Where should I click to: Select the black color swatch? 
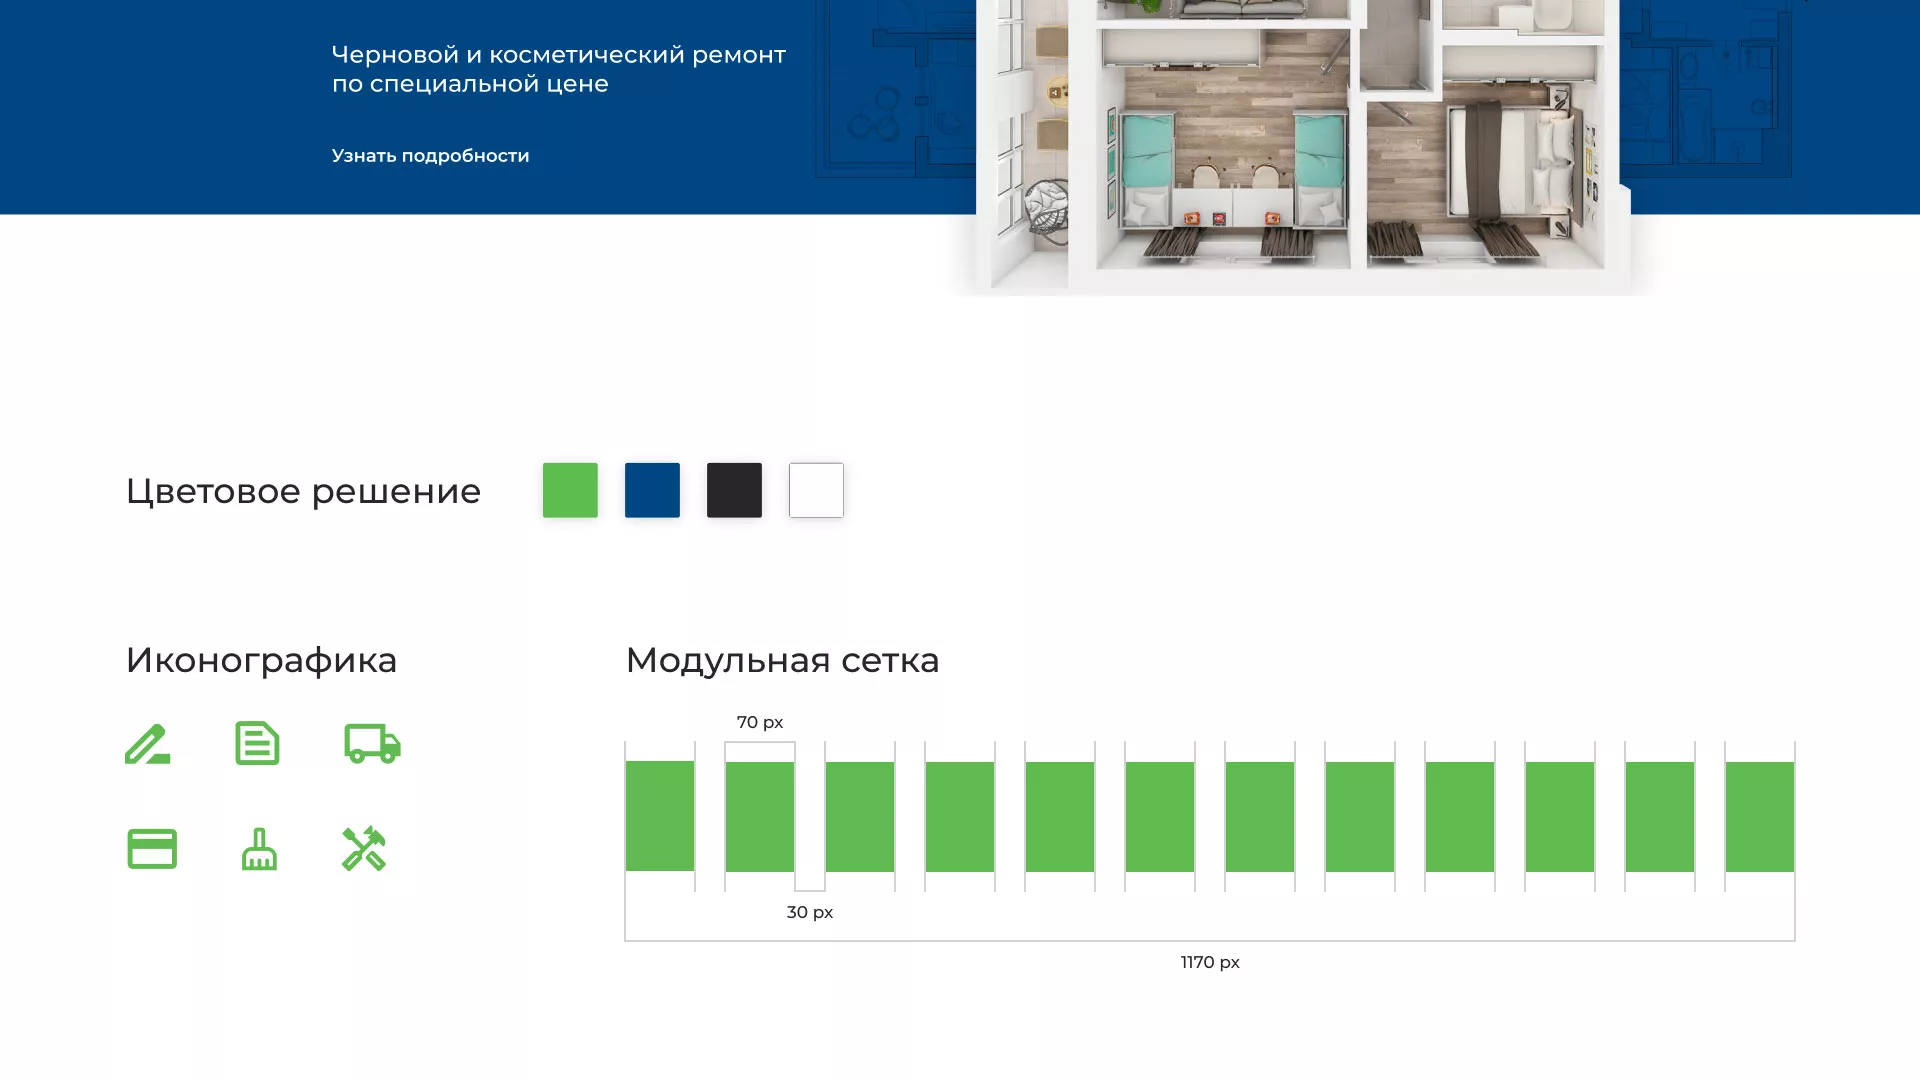point(734,490)
